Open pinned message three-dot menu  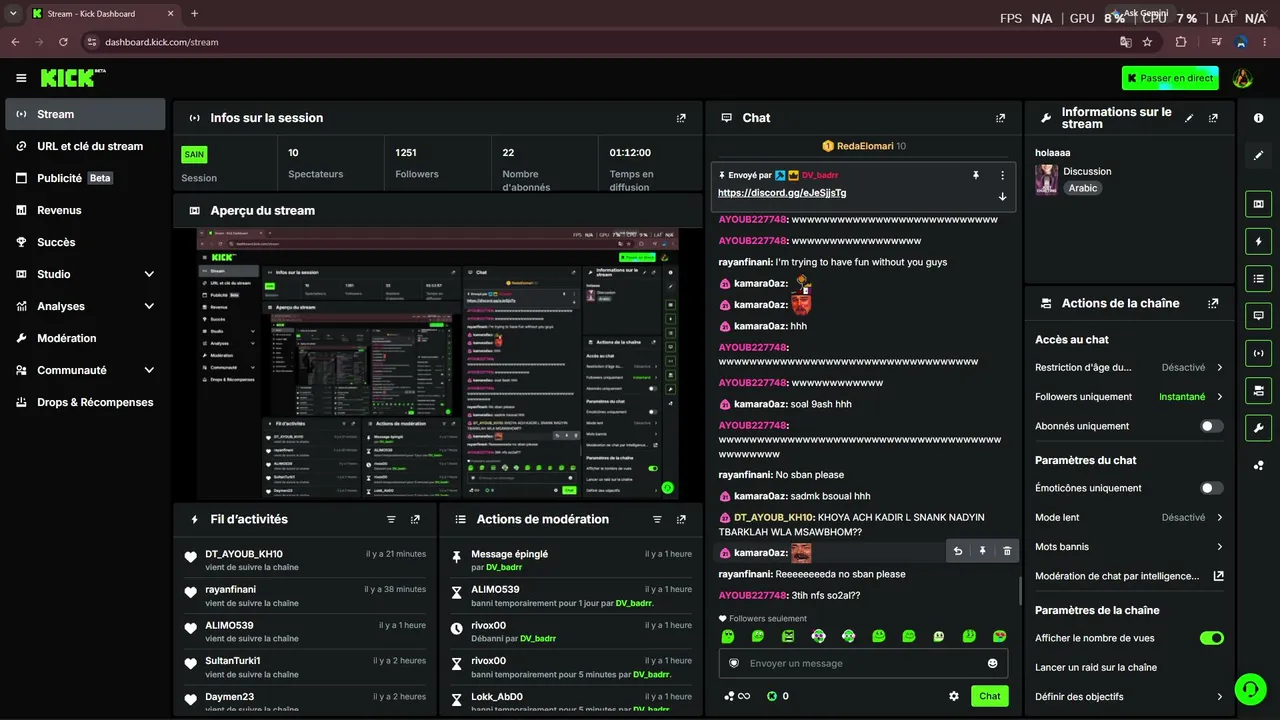(x=1002, y=175)
